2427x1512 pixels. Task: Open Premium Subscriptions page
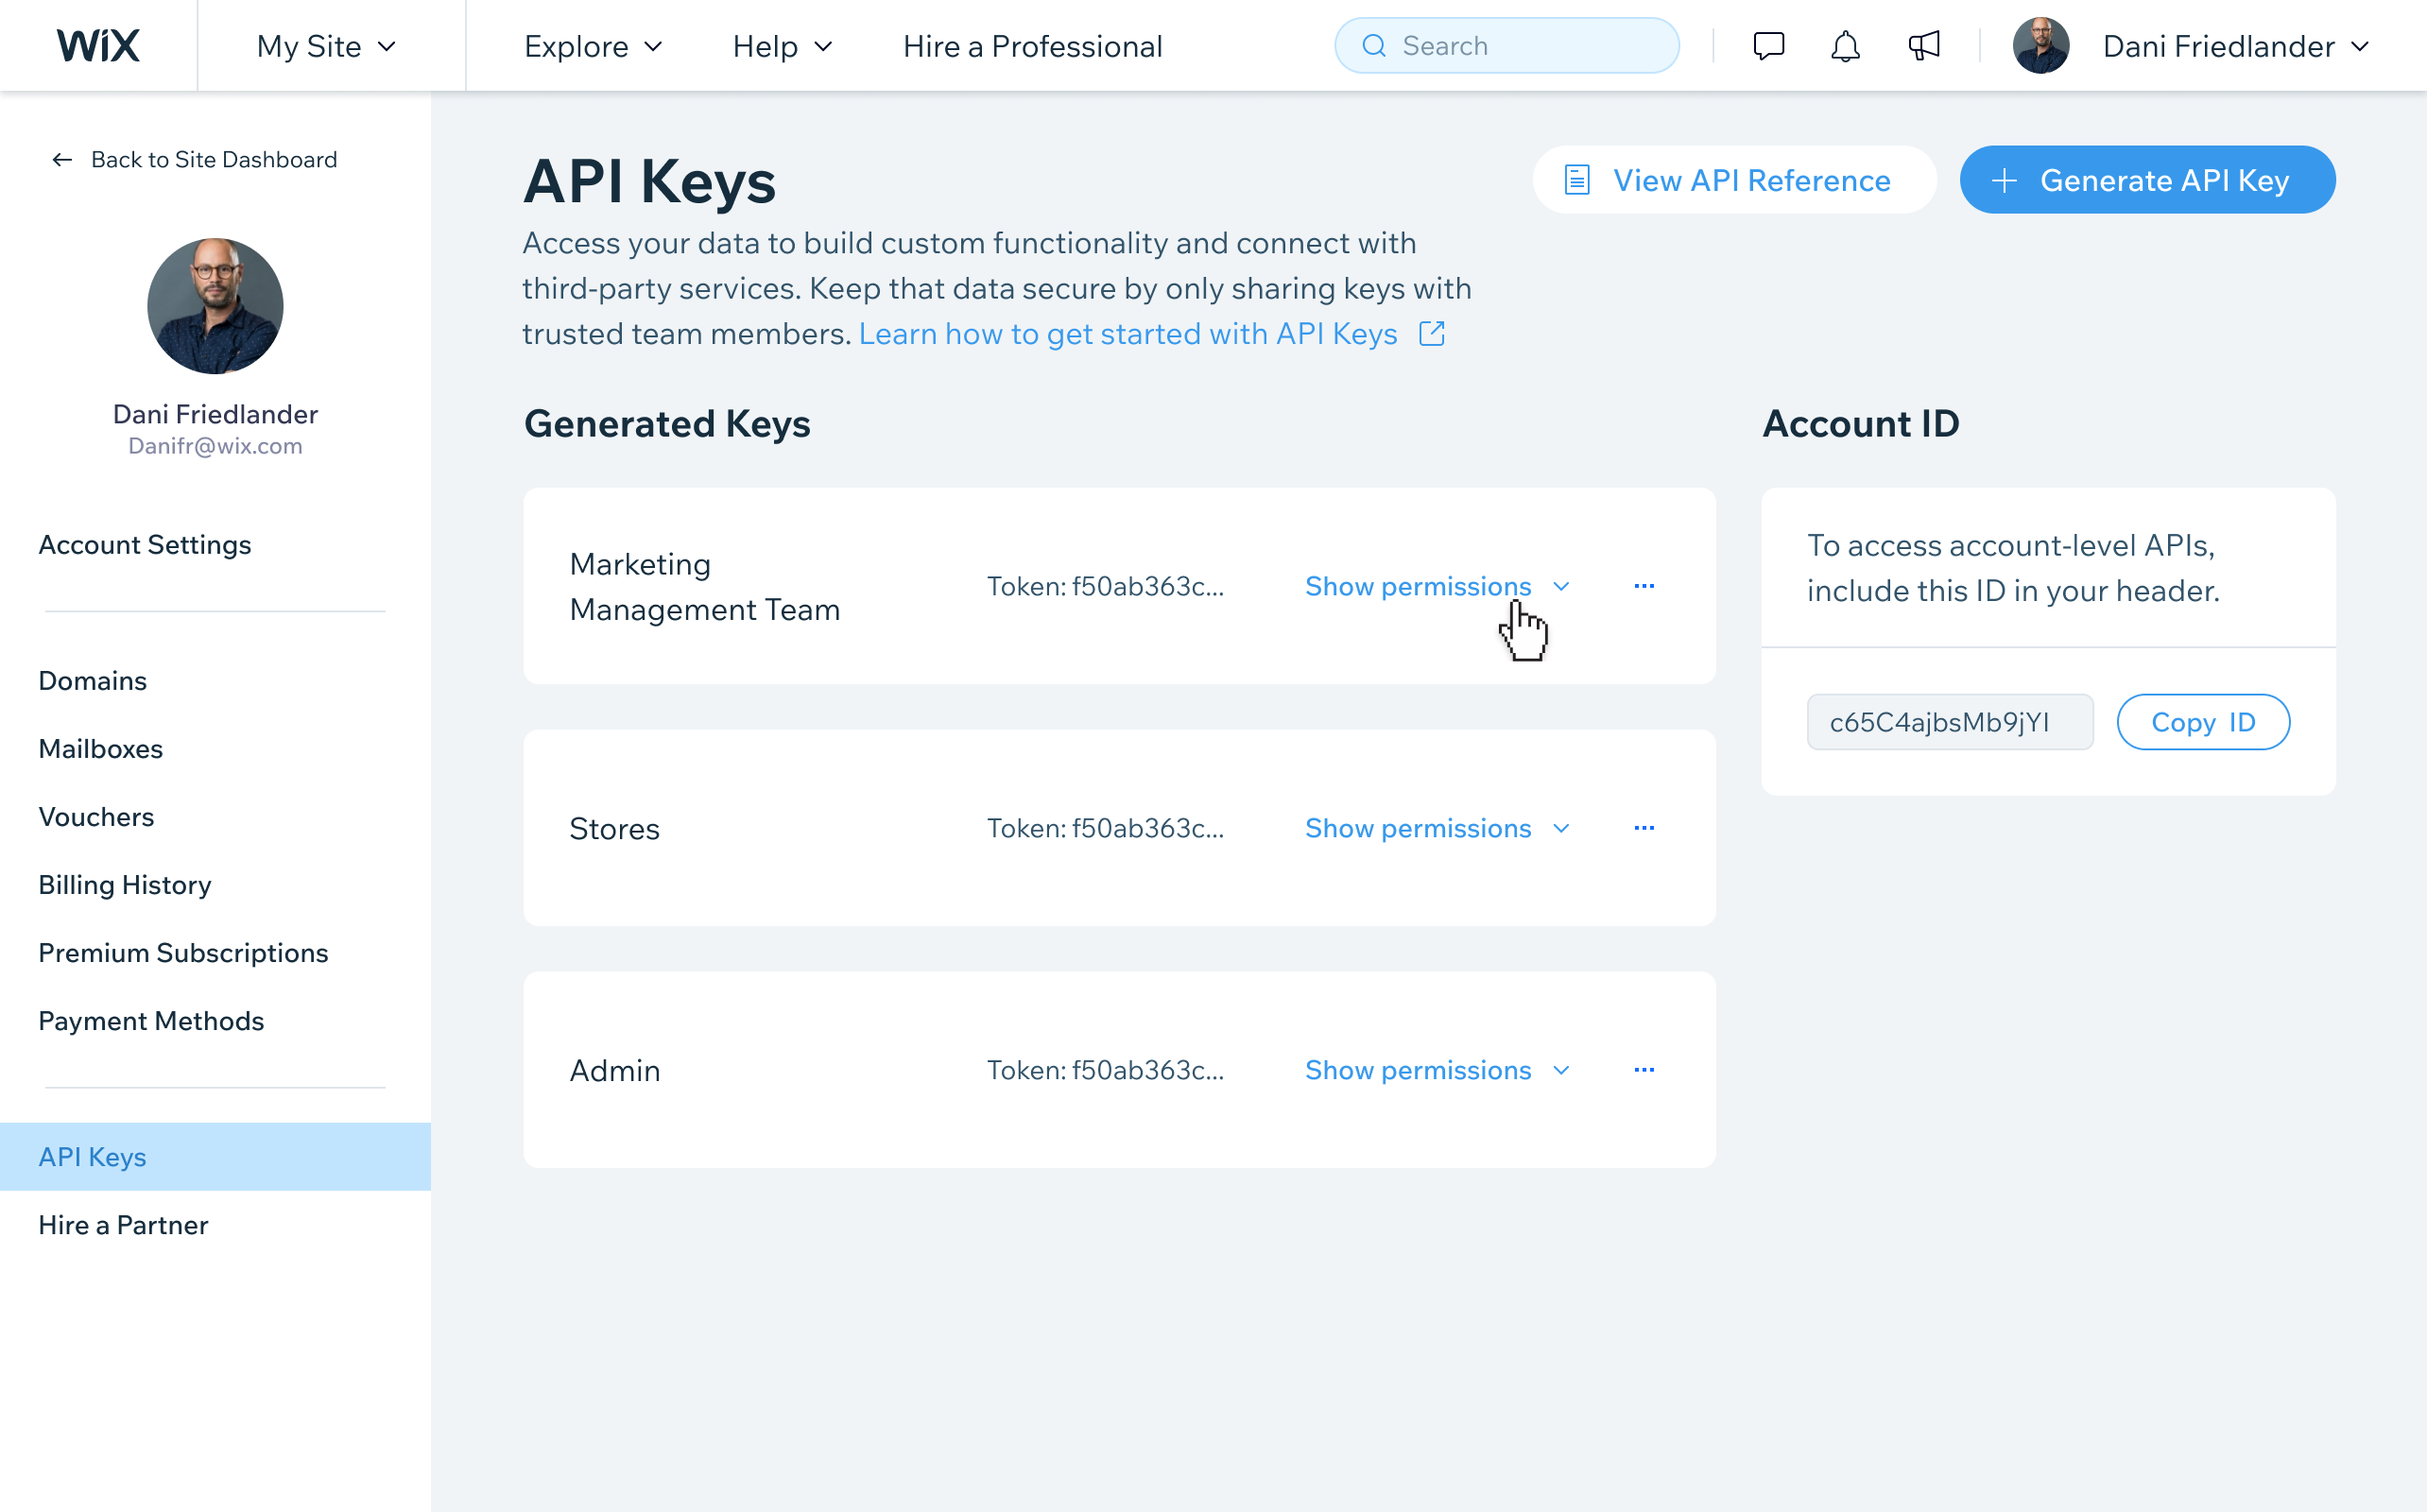point(183,953)
